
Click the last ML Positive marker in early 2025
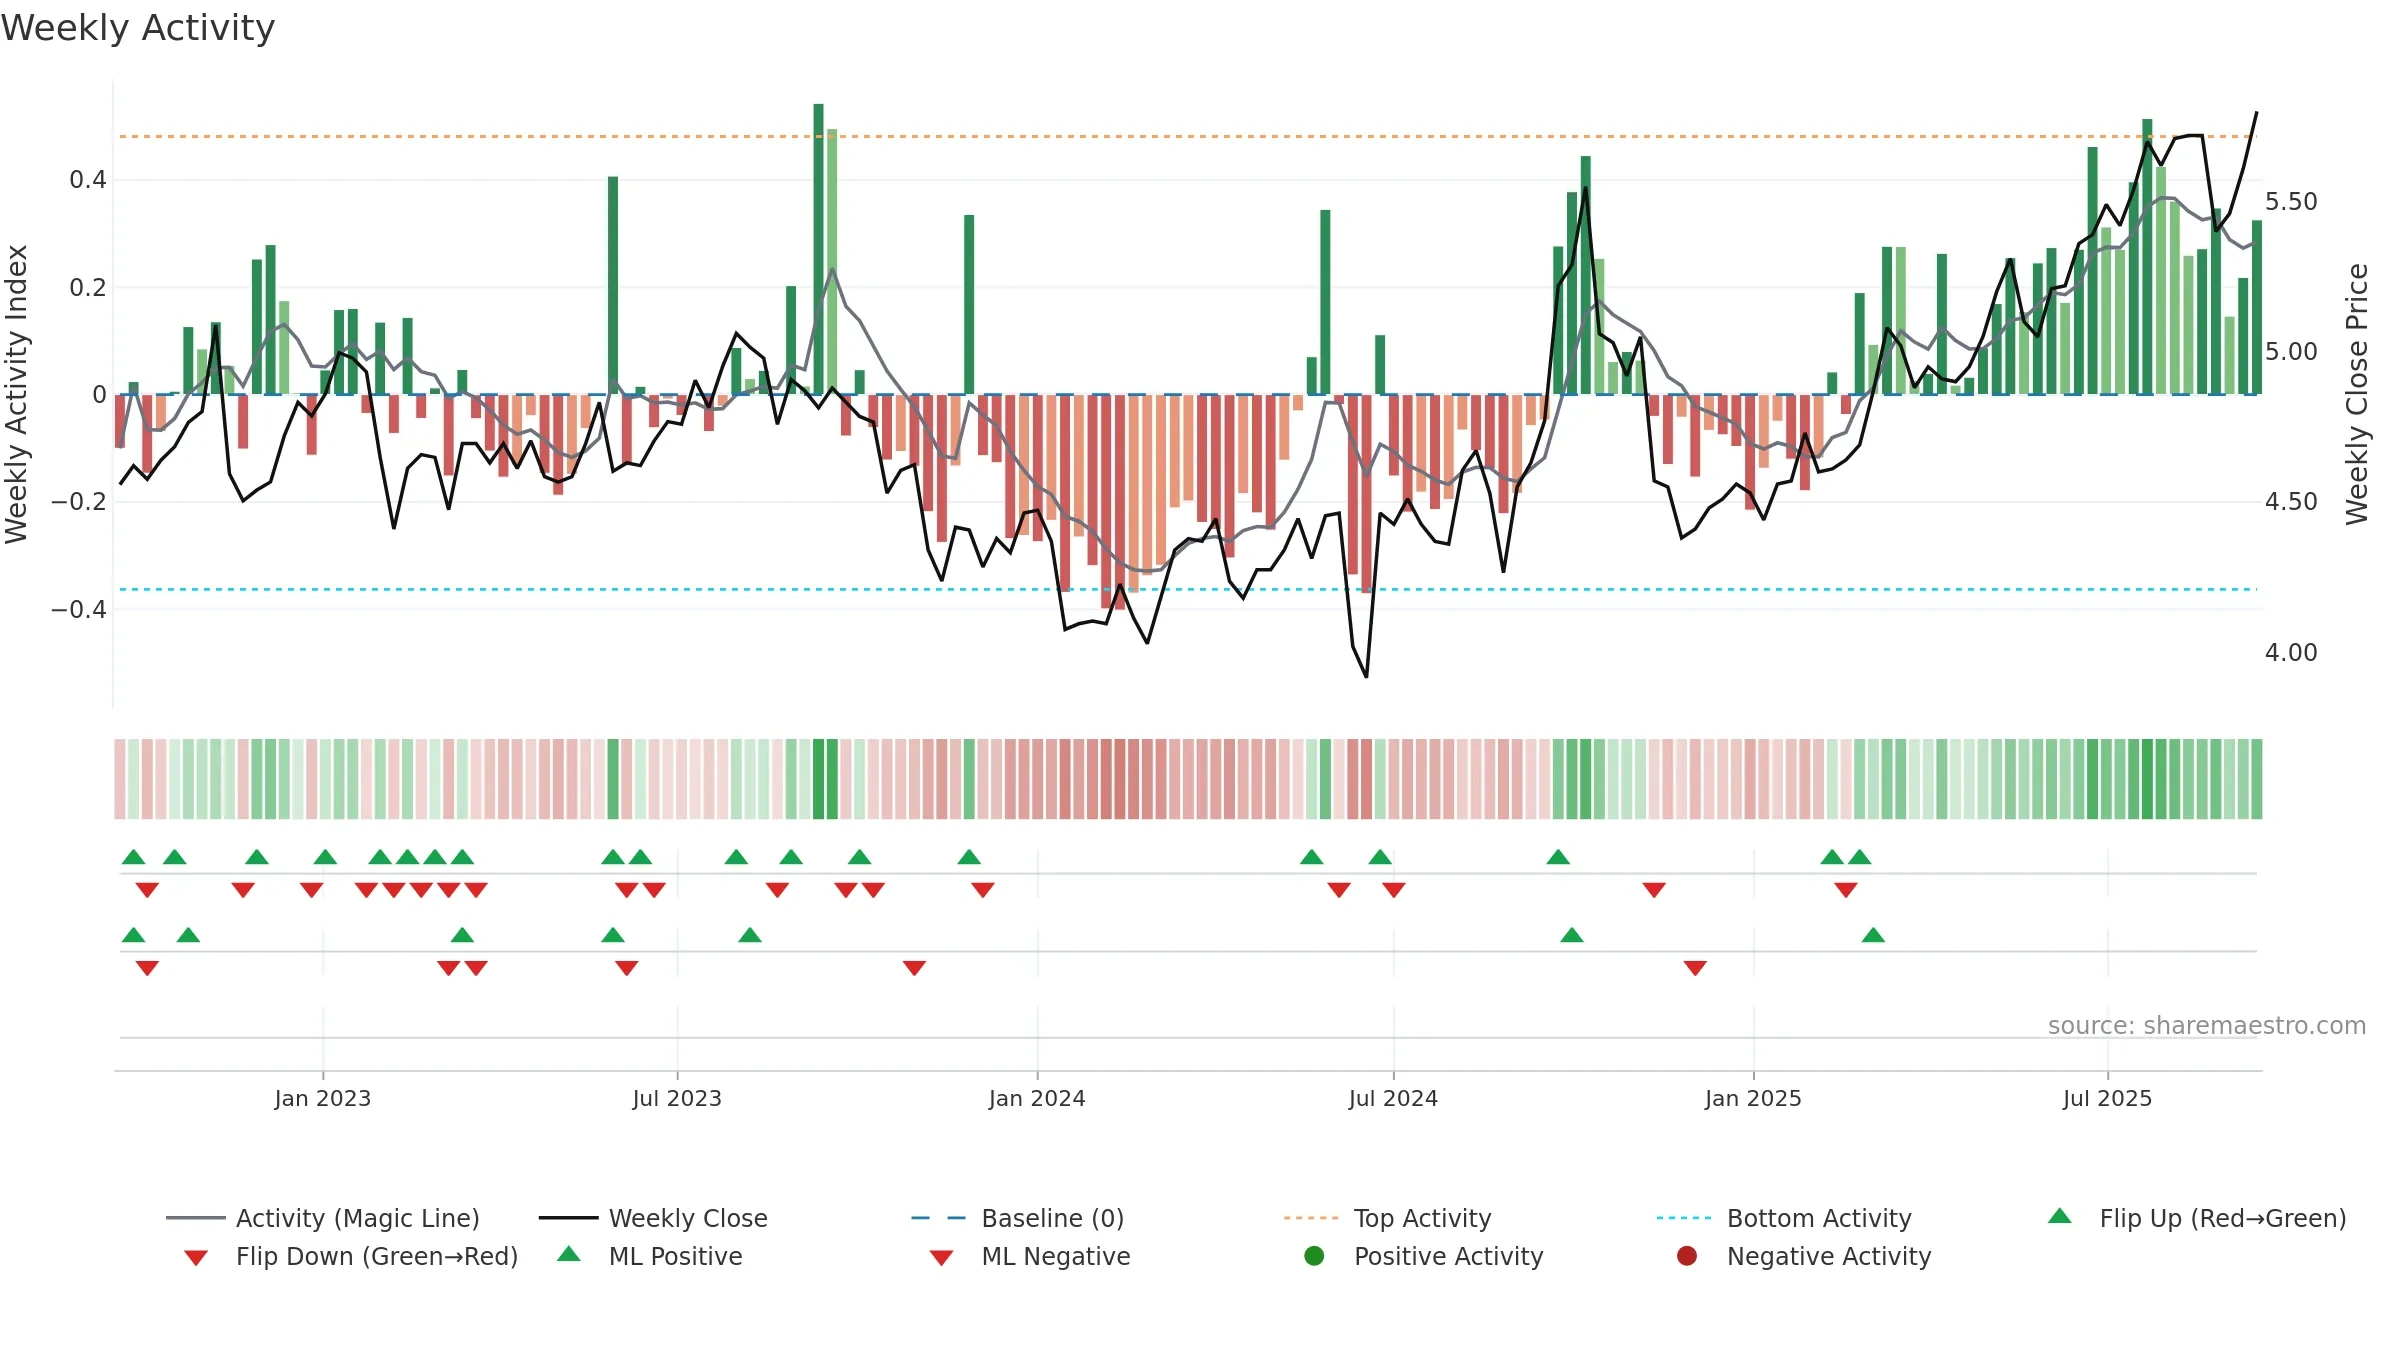1873,935
